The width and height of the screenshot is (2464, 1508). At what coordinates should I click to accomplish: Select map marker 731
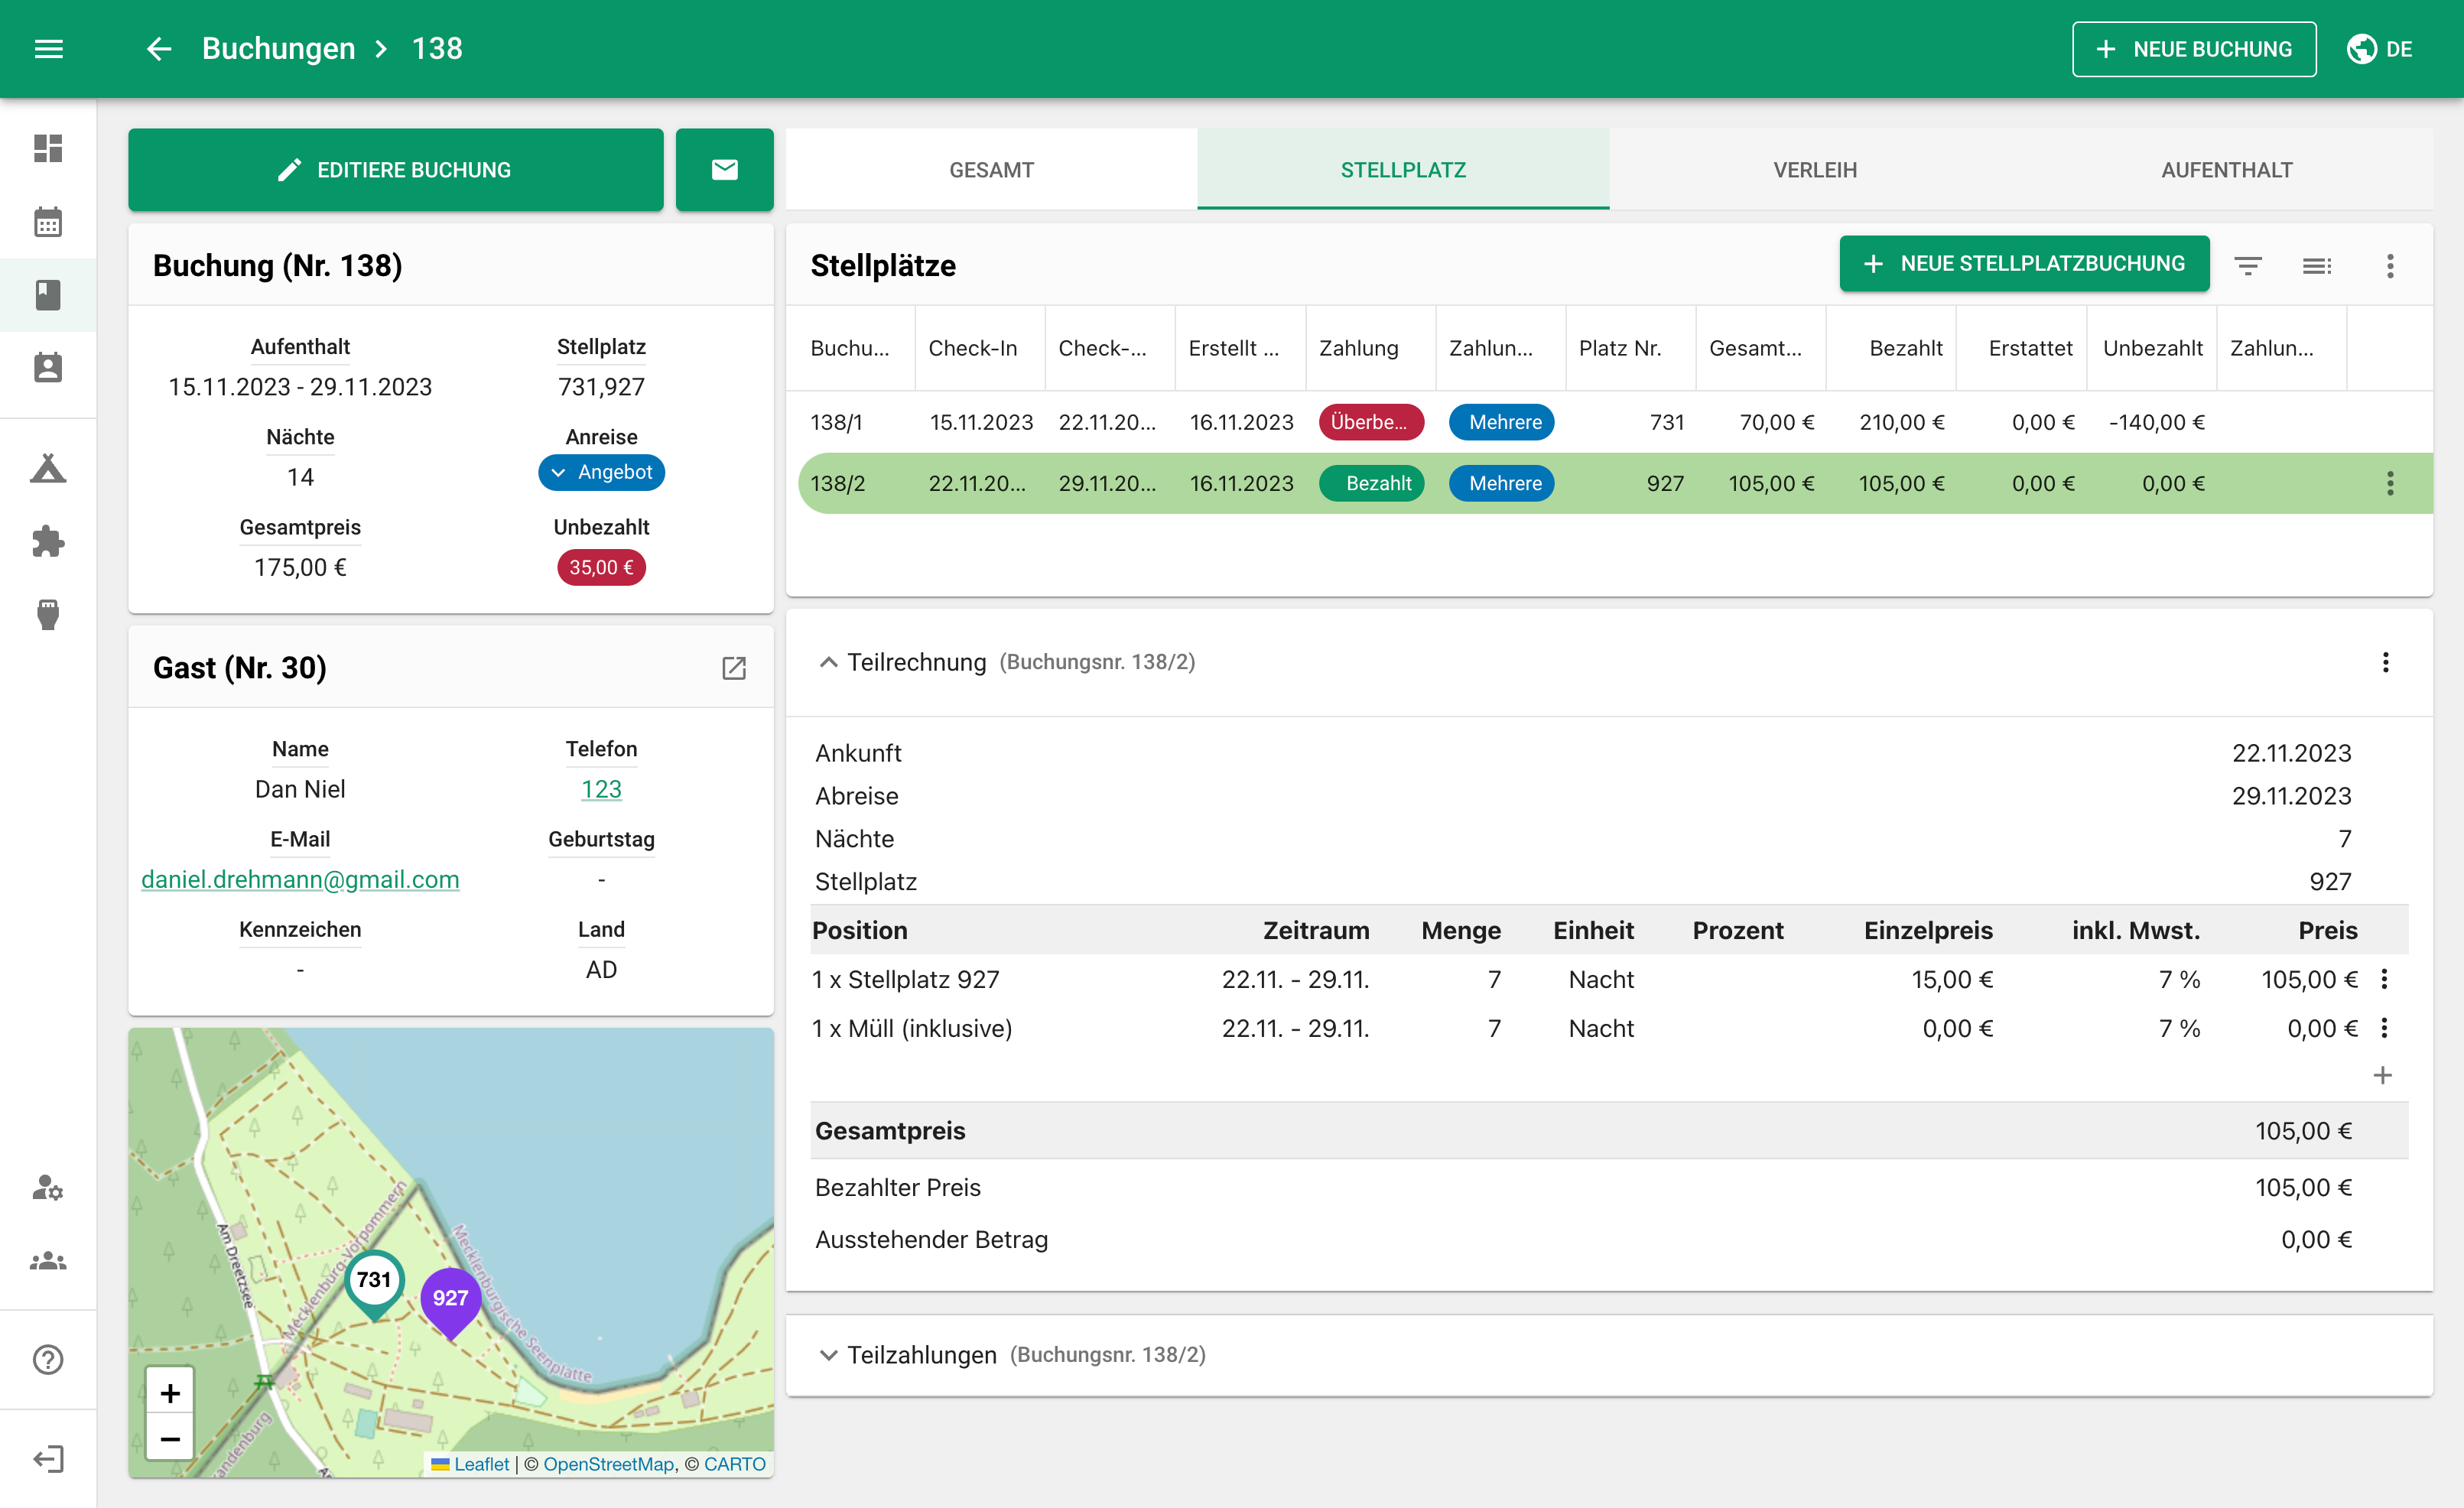tap(374, 1283)
